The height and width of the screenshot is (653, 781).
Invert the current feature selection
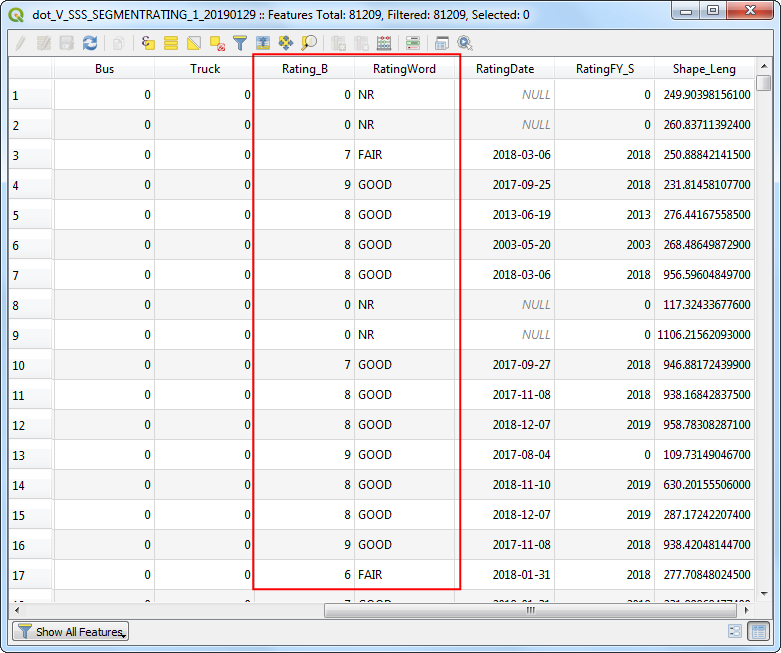click(194, 43)
